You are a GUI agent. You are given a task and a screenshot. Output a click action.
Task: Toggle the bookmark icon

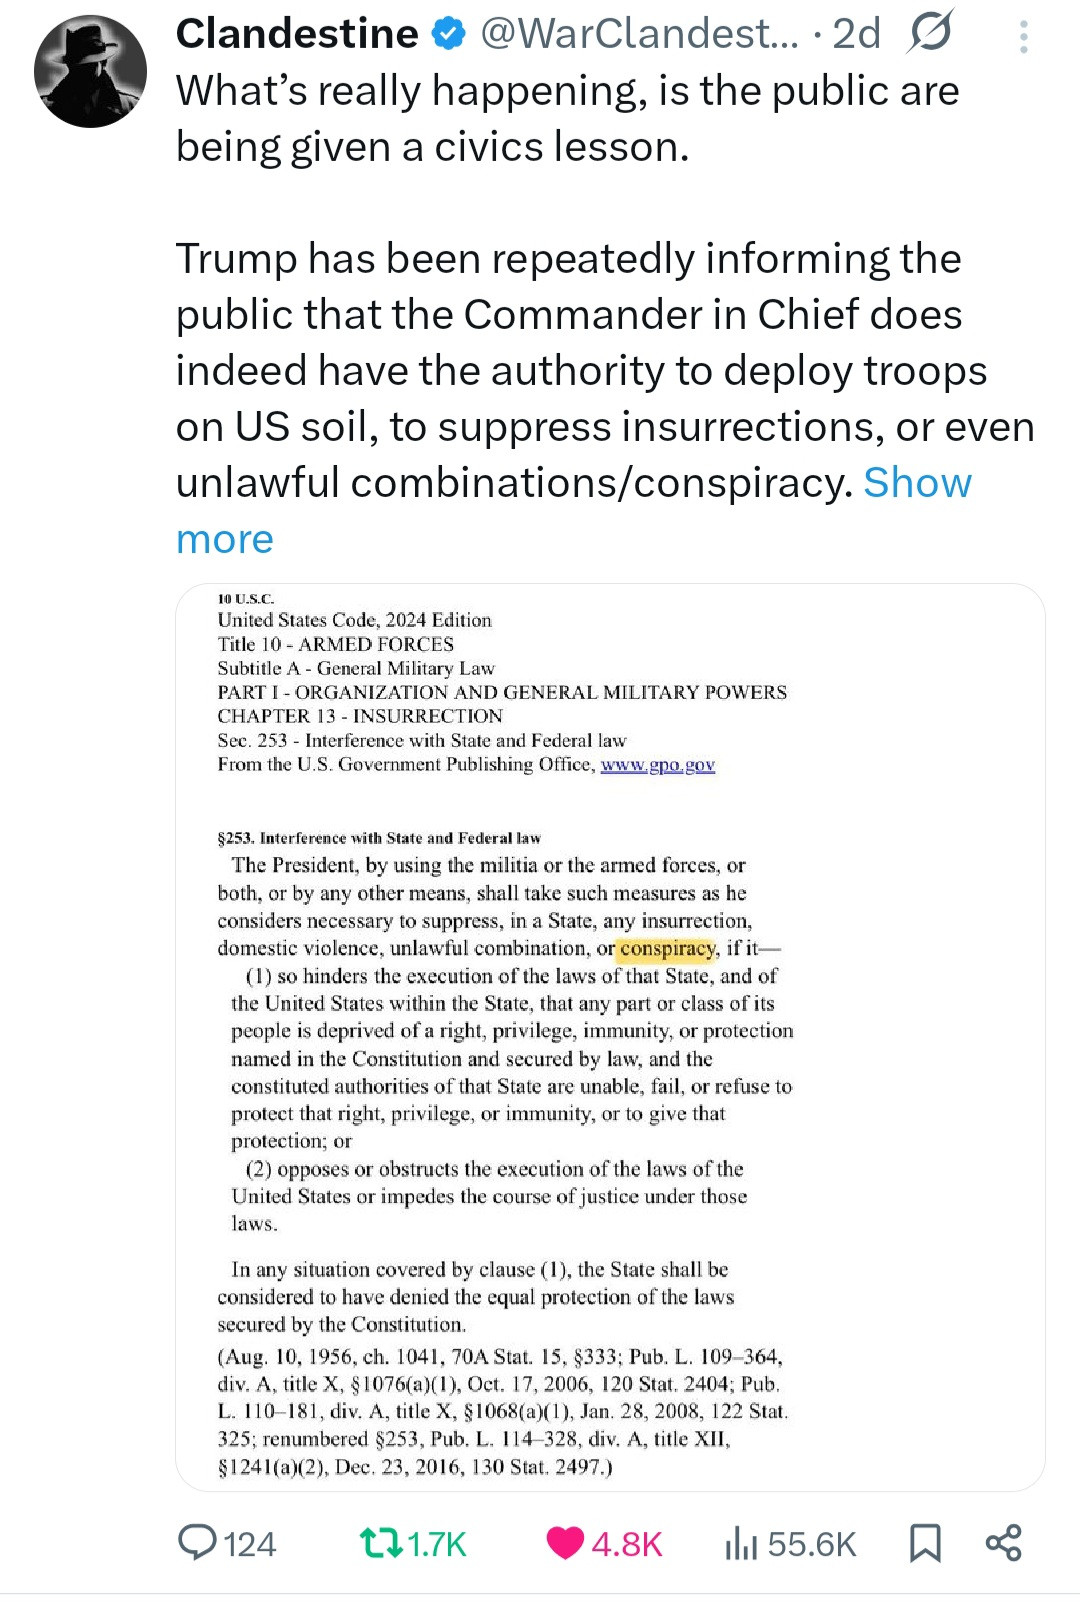point(925,1543)
